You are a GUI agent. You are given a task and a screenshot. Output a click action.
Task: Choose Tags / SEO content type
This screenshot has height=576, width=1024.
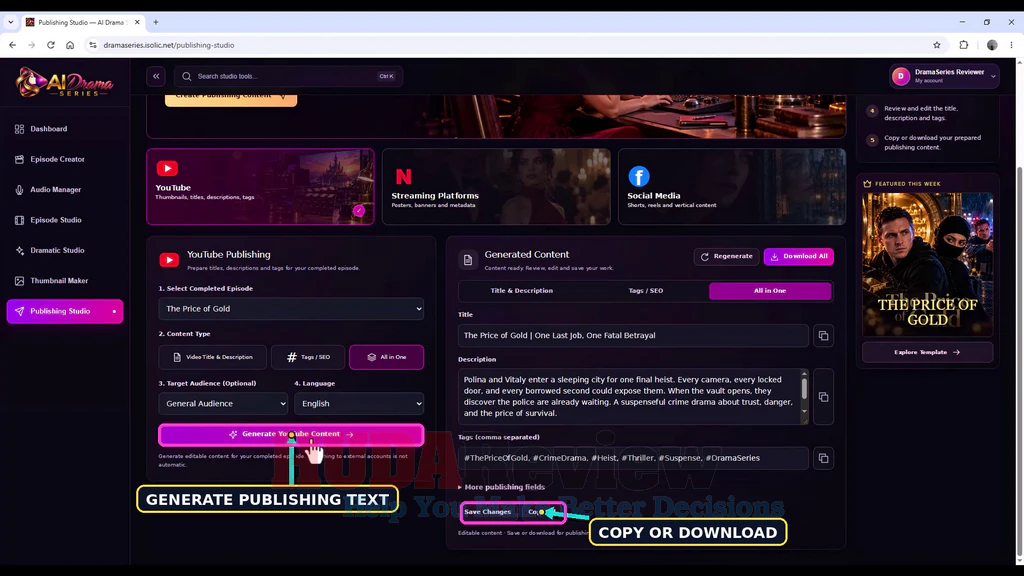click(308, 357)
